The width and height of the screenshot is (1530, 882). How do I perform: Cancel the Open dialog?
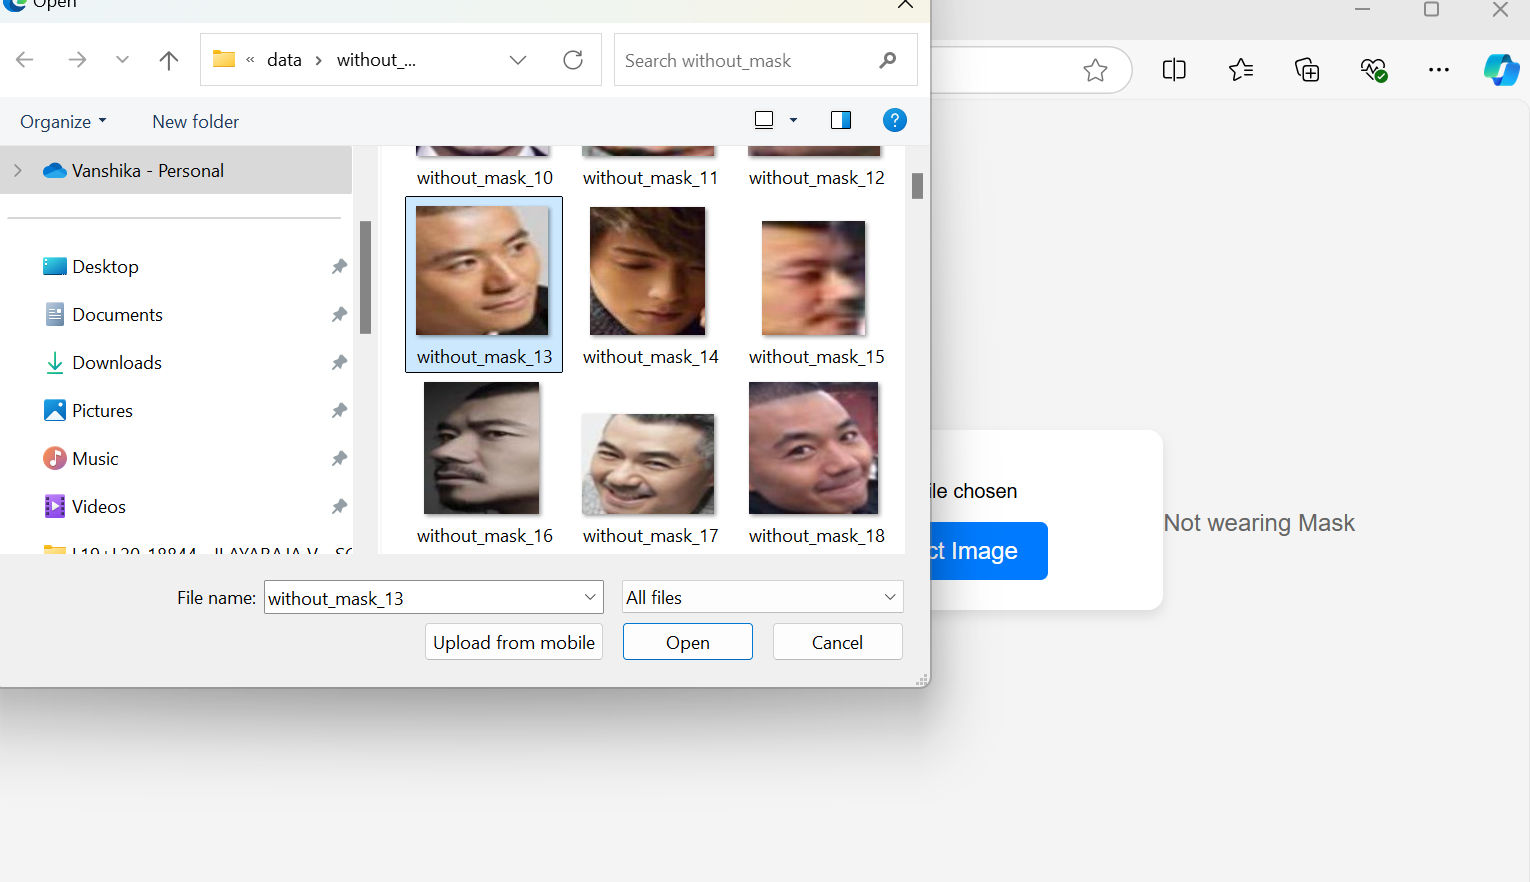click(838, 642)
